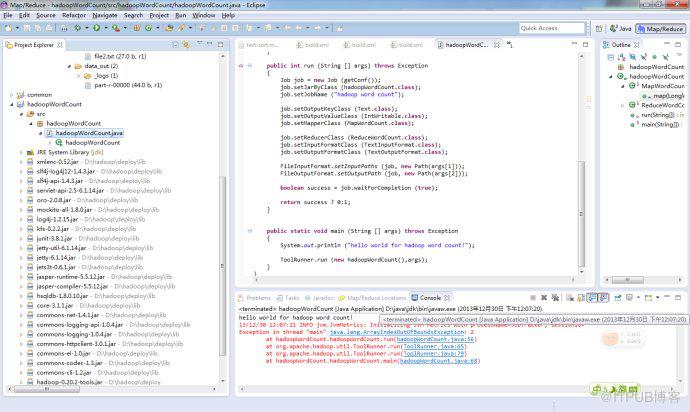Viewport: 690px width, 412px height.
Task: Expand the common project node
Action: point(11,95)
